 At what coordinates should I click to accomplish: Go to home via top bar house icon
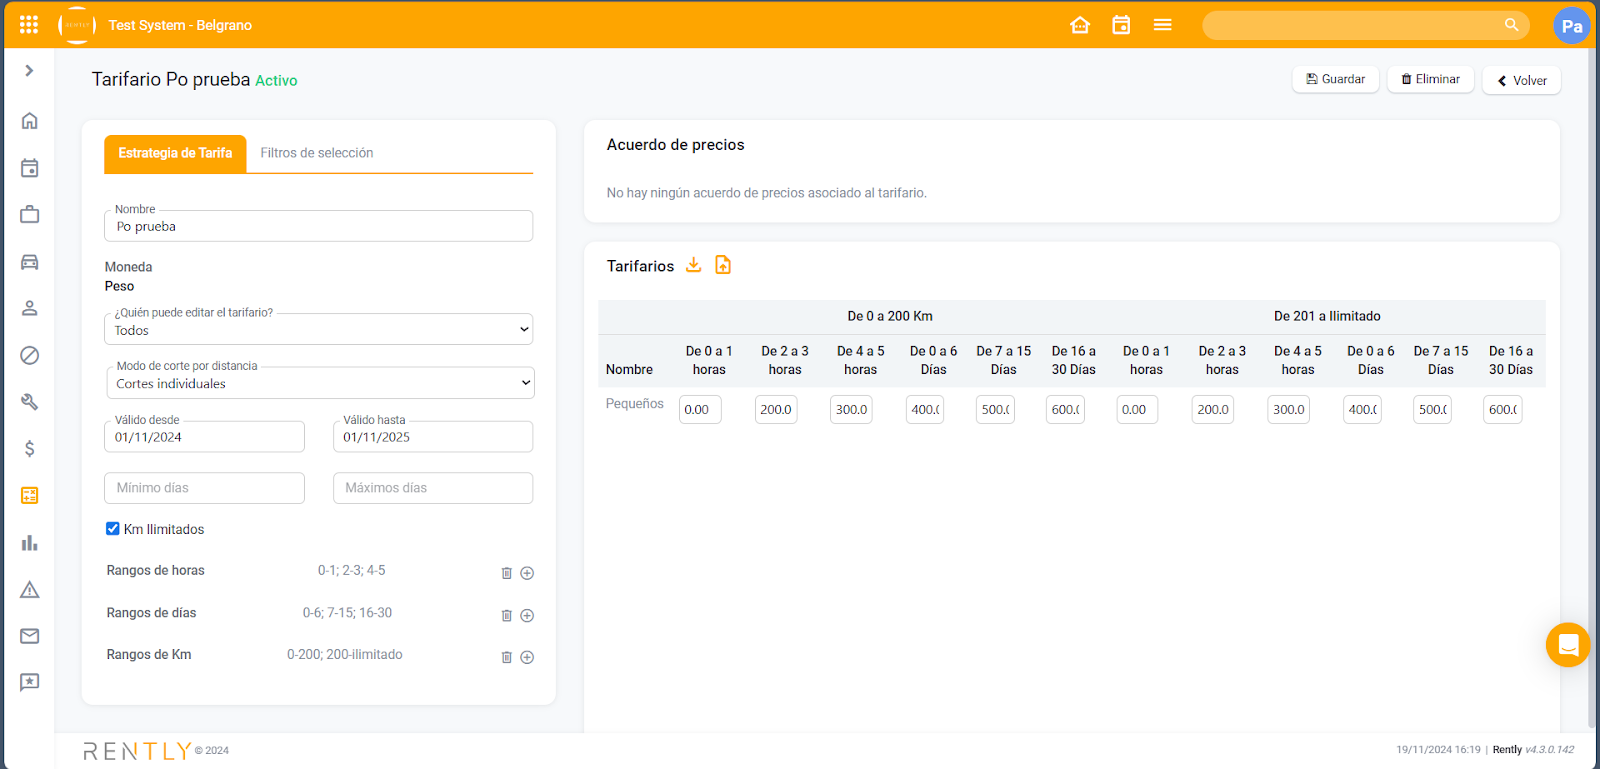tap(1080, 25)
